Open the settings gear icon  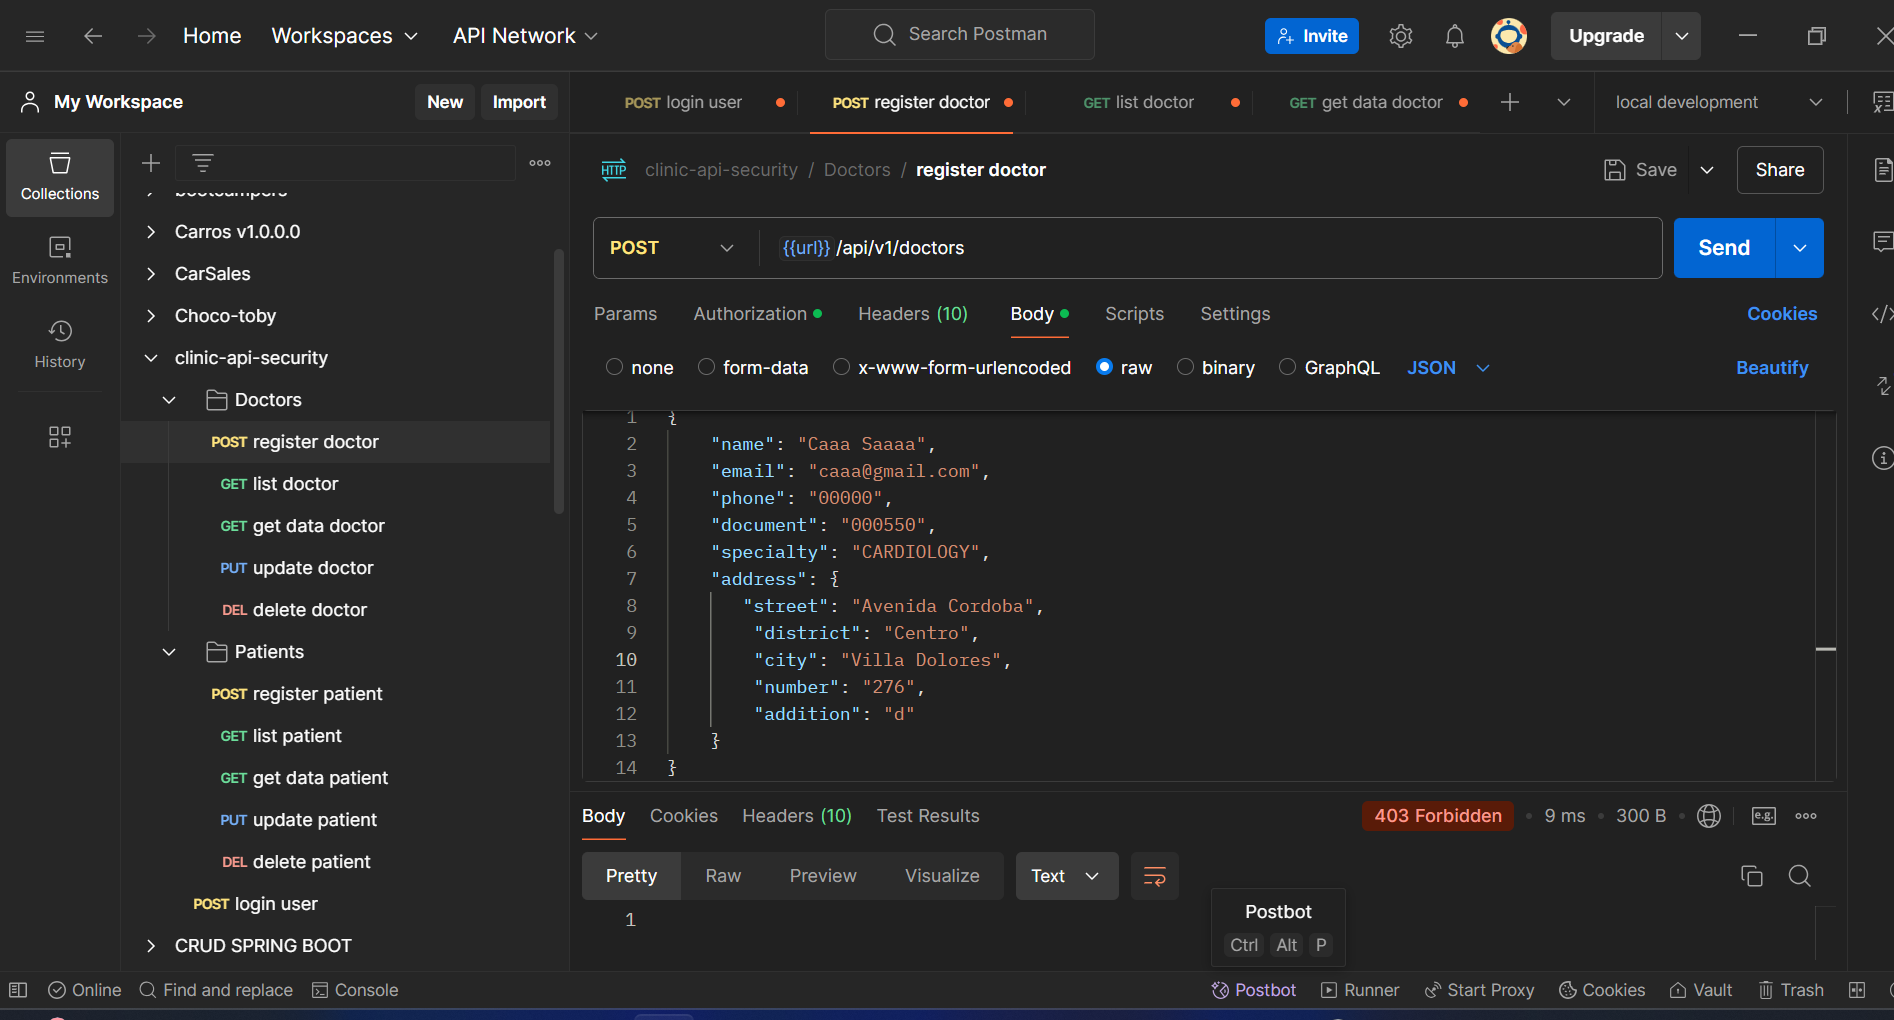click(1401, 36)
